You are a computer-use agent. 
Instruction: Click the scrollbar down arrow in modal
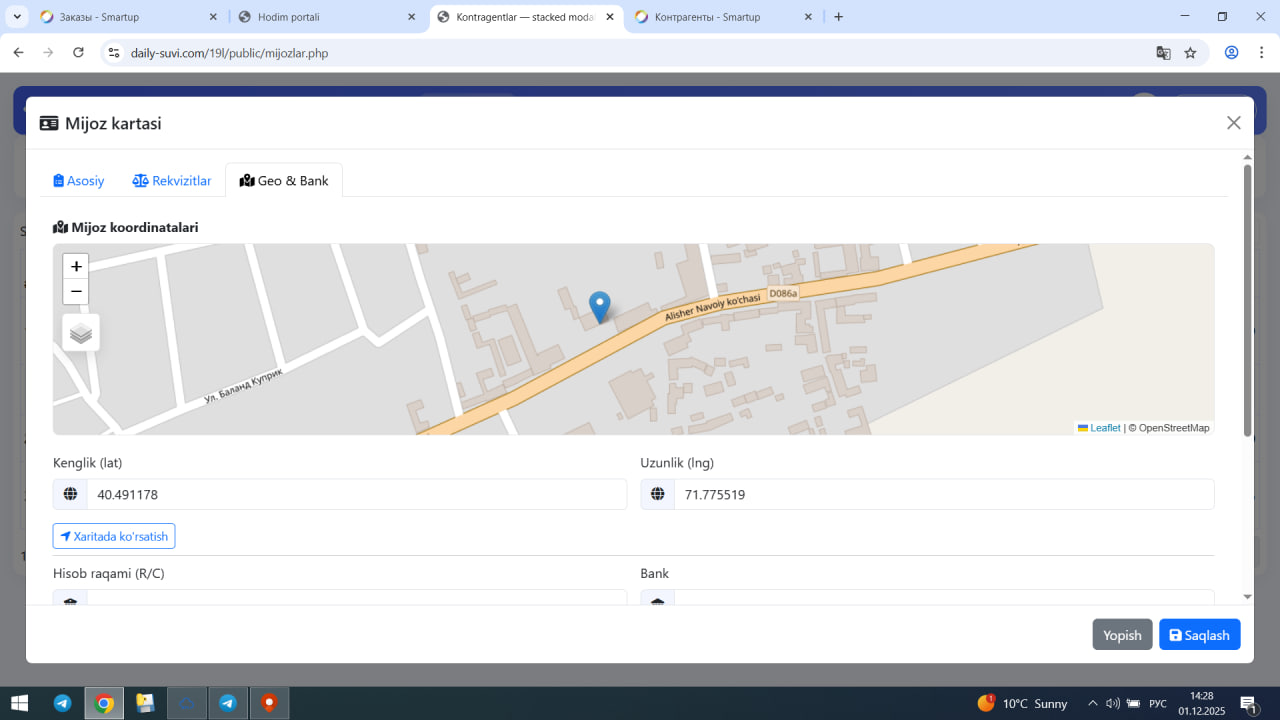point(1247,597)
